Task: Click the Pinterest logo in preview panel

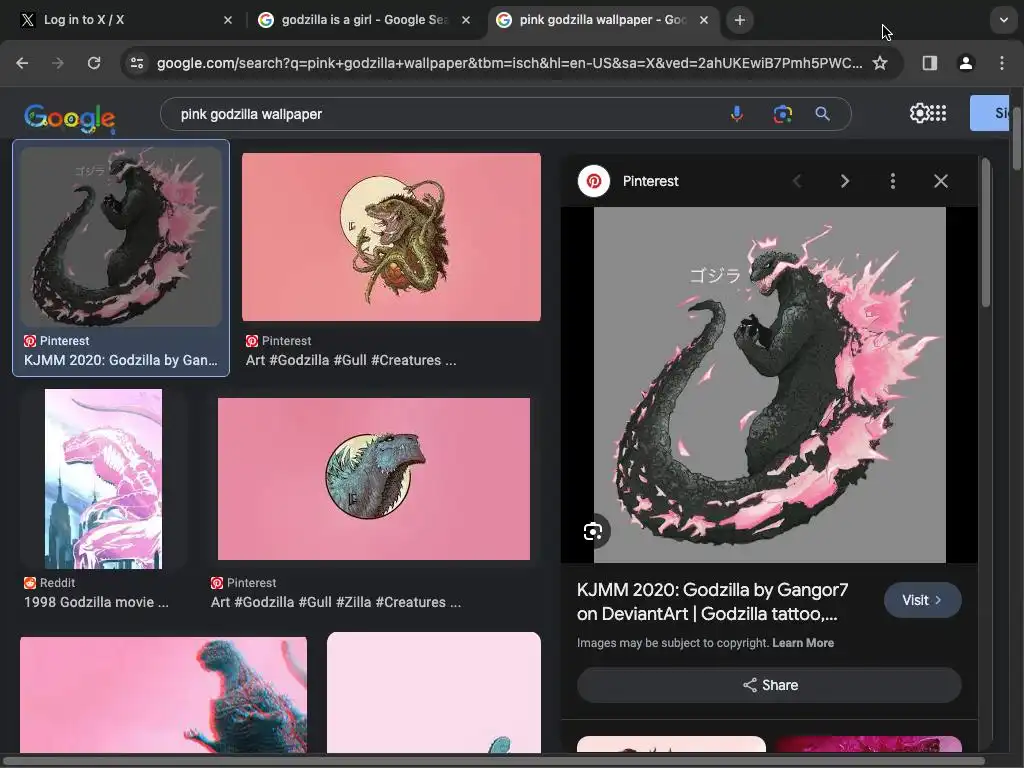Action: [594, 181]
